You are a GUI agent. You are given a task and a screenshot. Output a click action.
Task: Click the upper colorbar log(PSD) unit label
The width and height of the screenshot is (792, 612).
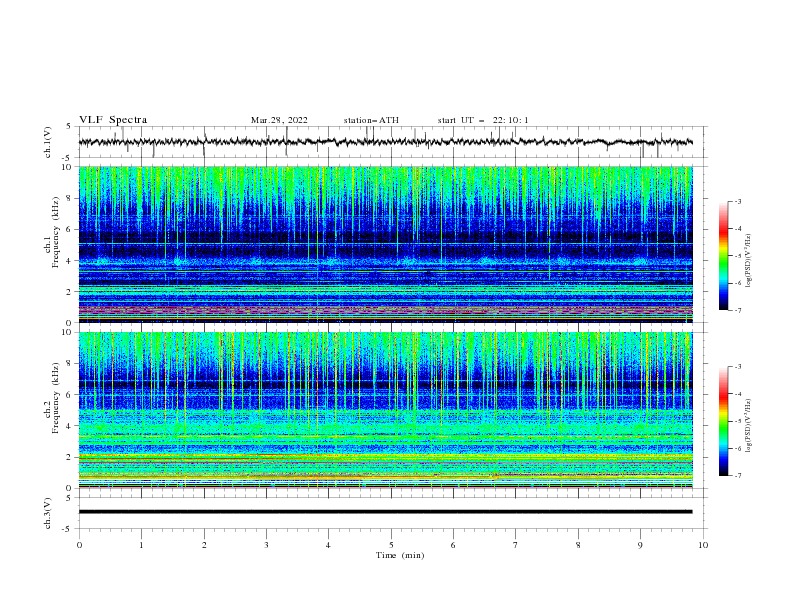coord(749,261)
